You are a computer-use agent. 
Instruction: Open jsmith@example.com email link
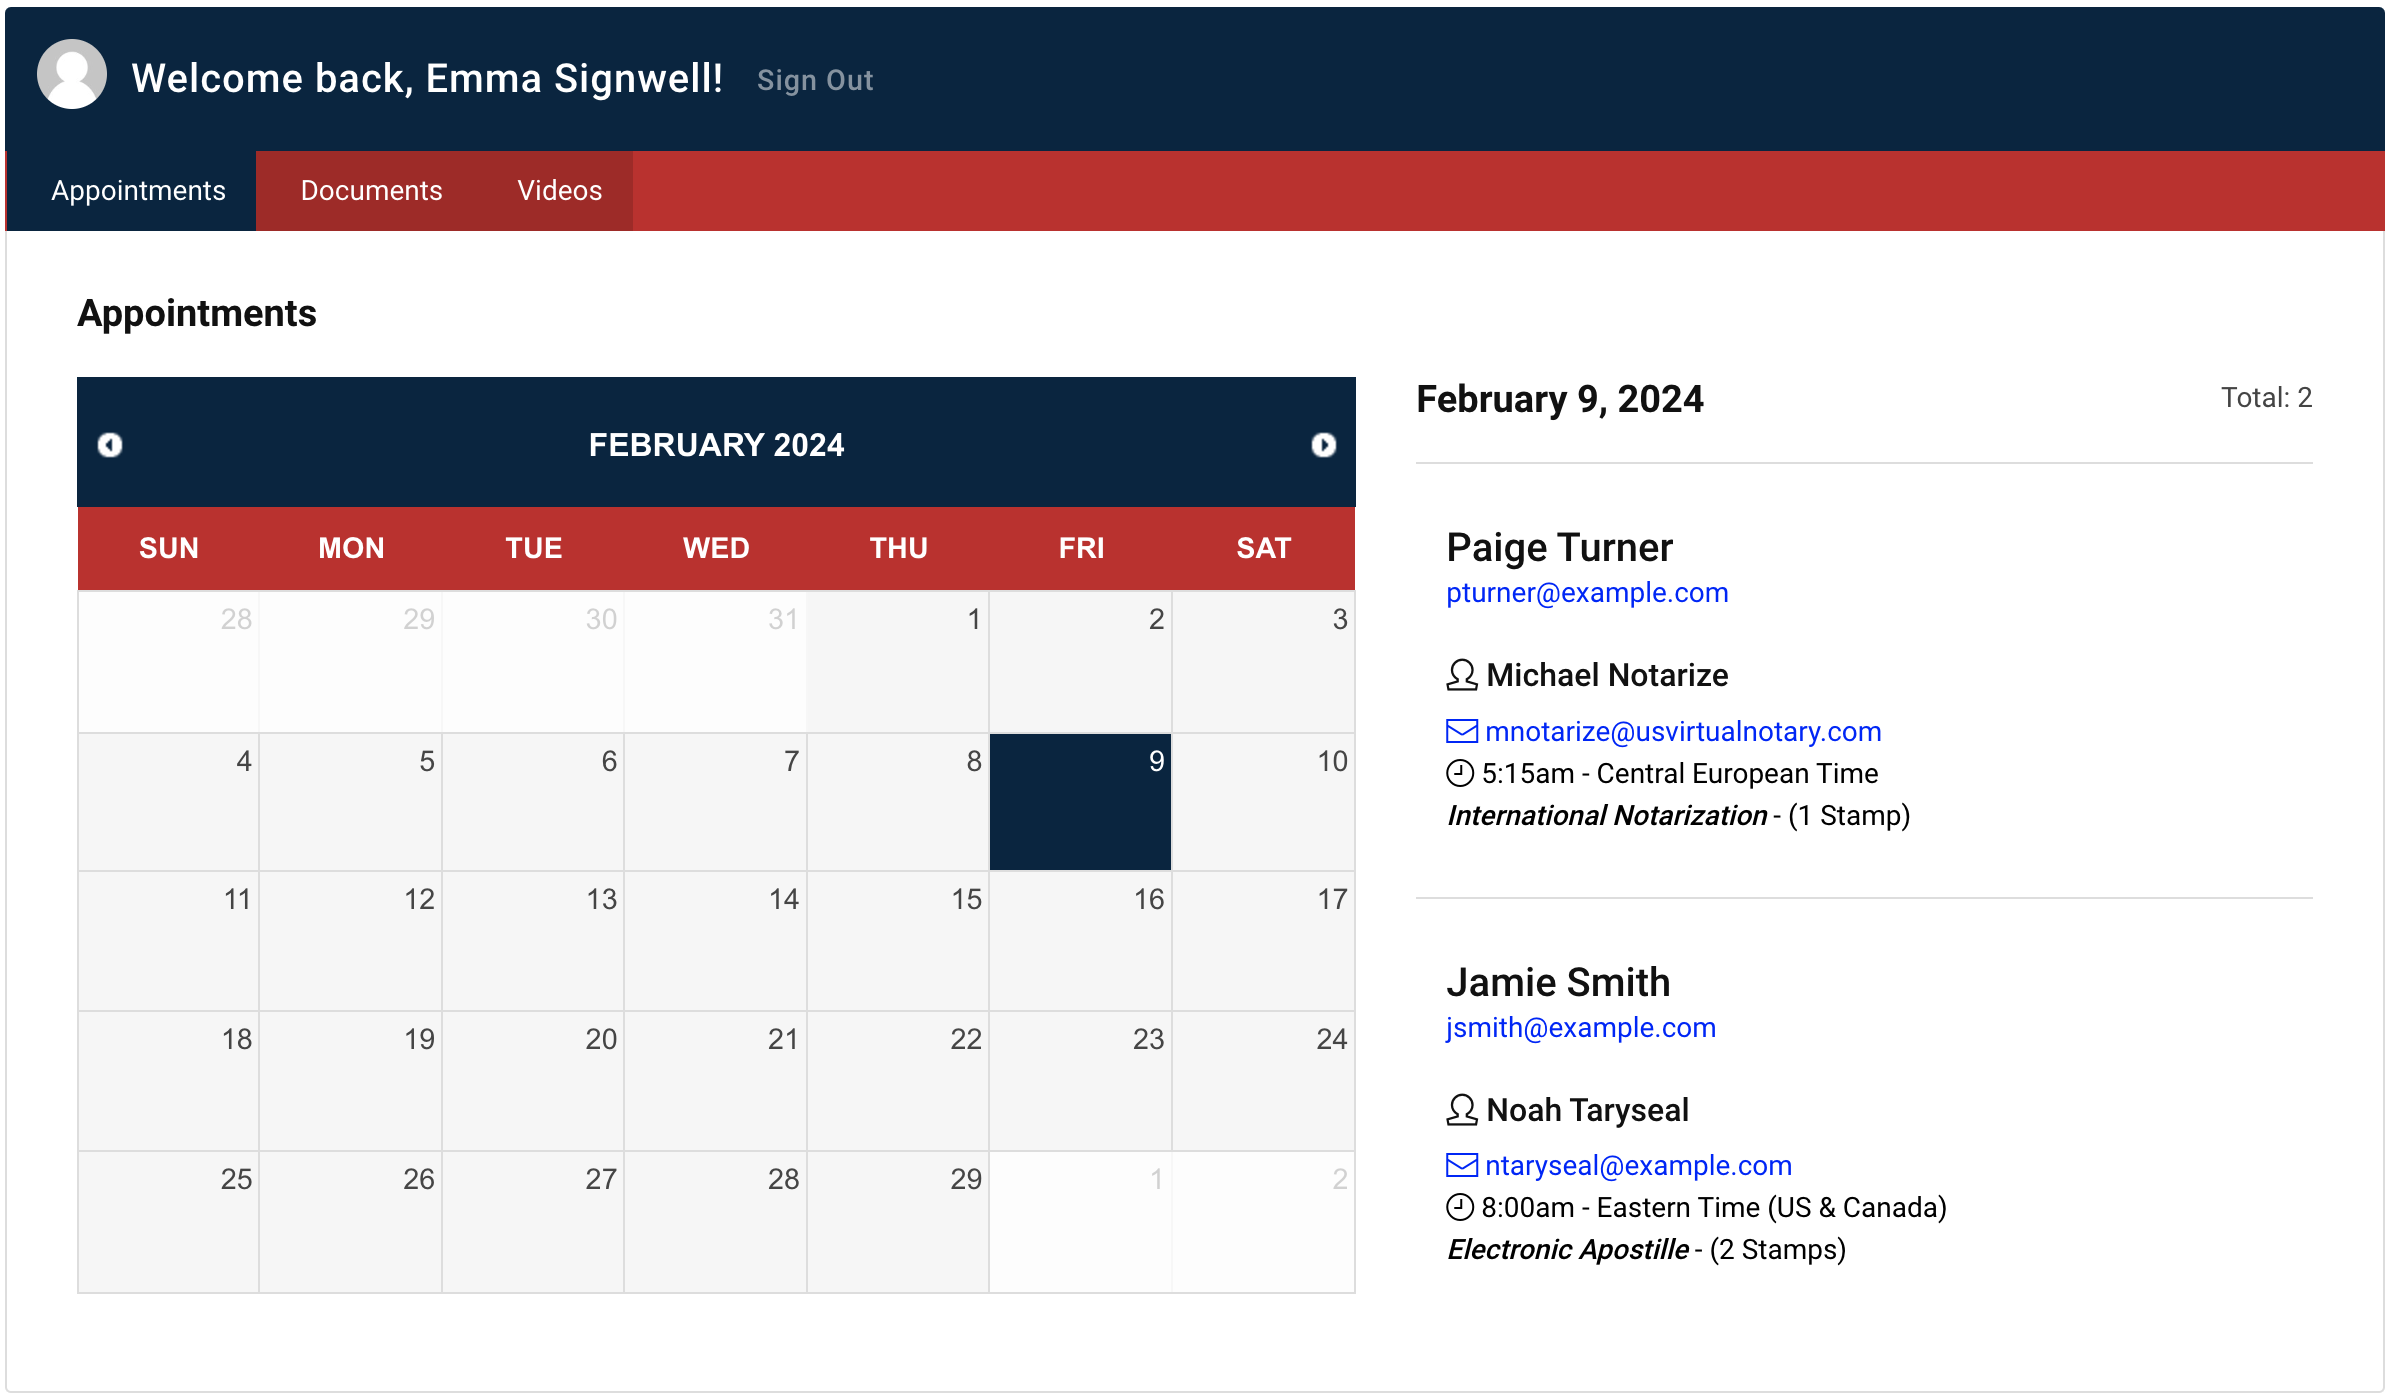point(1581,1027)
